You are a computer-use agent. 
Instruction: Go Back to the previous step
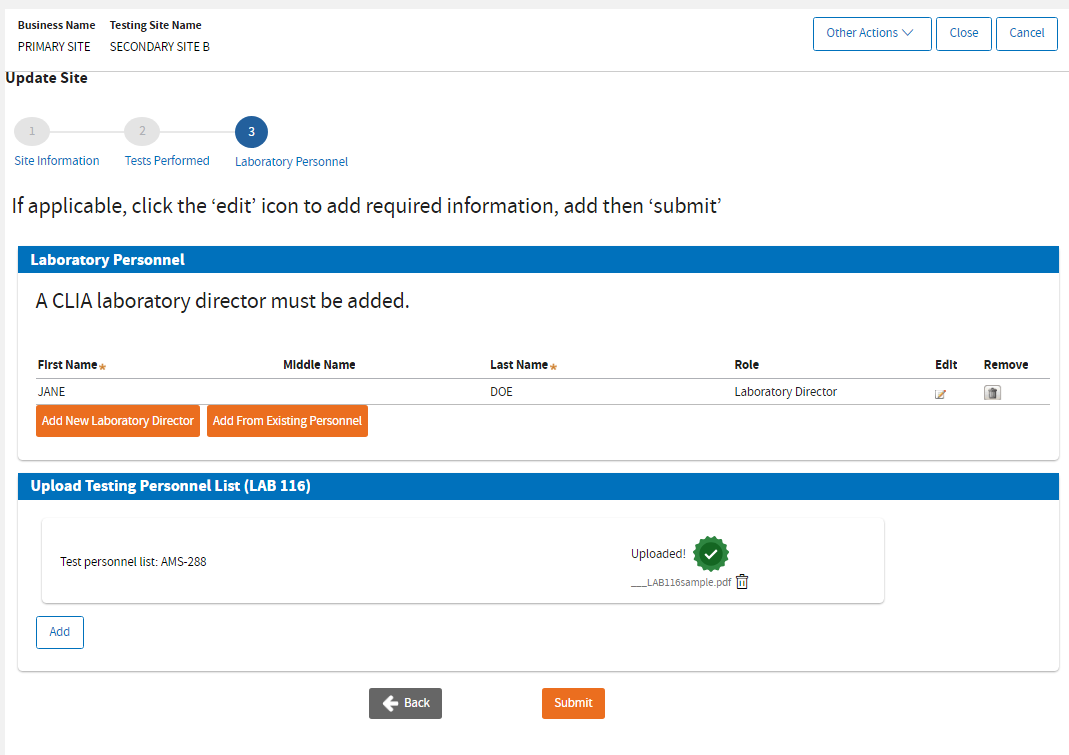405,703
